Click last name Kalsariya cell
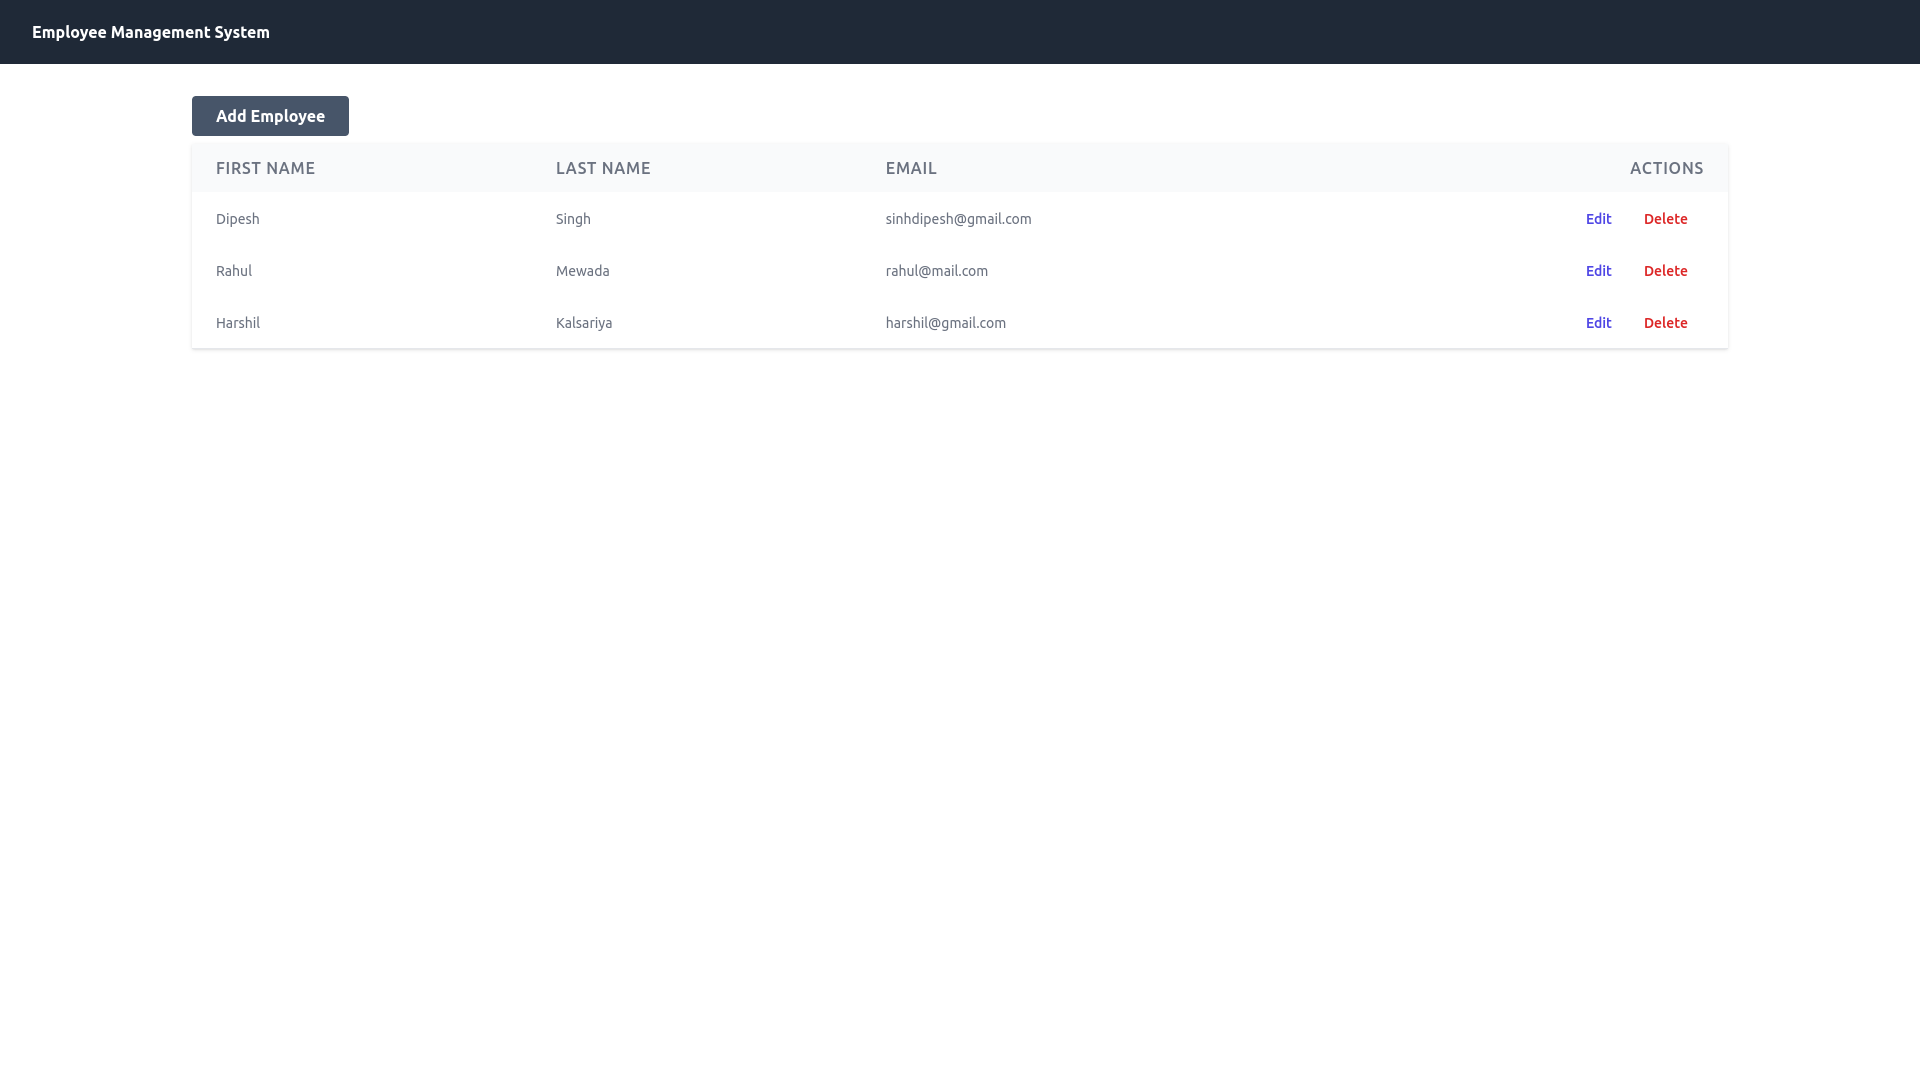The height and width of the screenshot is (1080, 1920). pos(584,323)
